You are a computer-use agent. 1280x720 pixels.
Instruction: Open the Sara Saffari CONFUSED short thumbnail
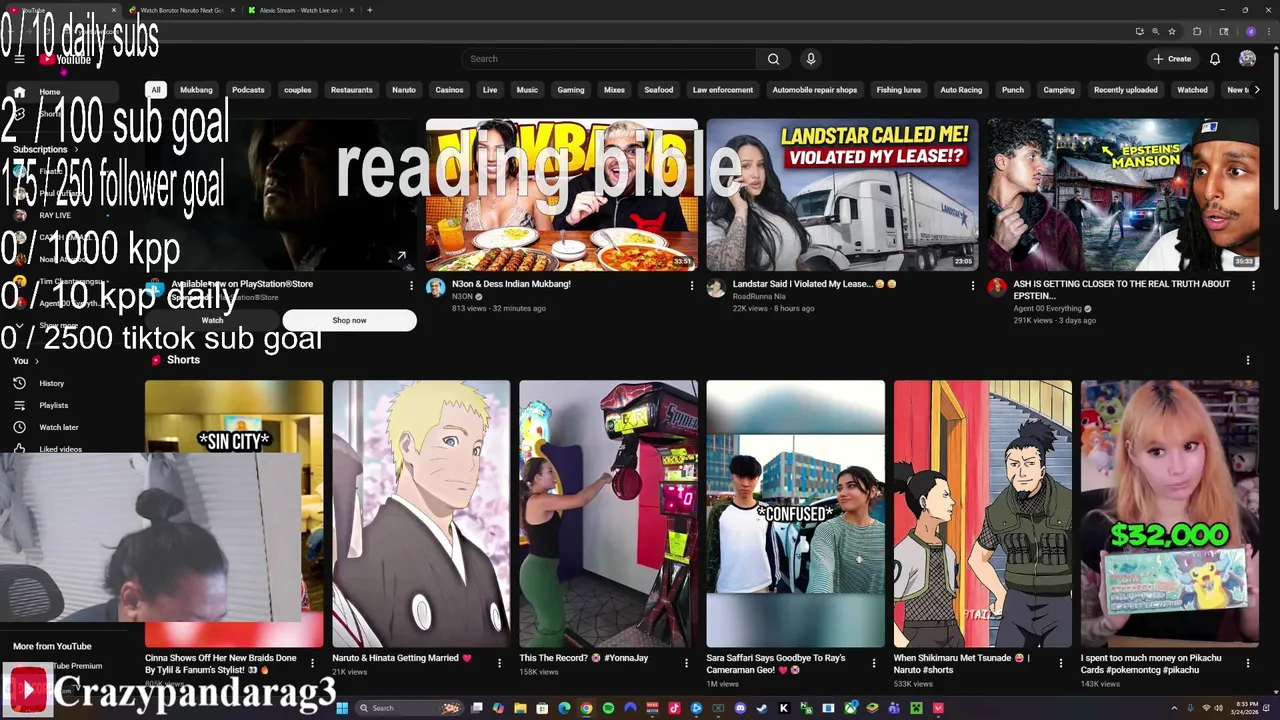click(796, 513)
